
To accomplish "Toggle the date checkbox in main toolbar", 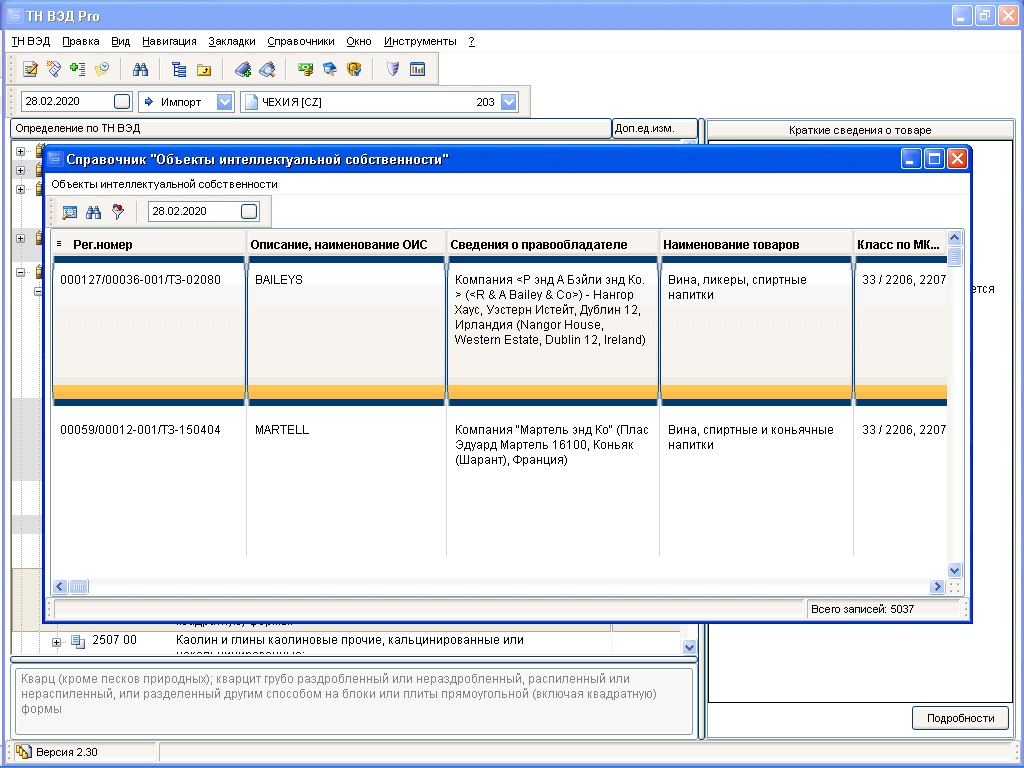I will 122,101.
